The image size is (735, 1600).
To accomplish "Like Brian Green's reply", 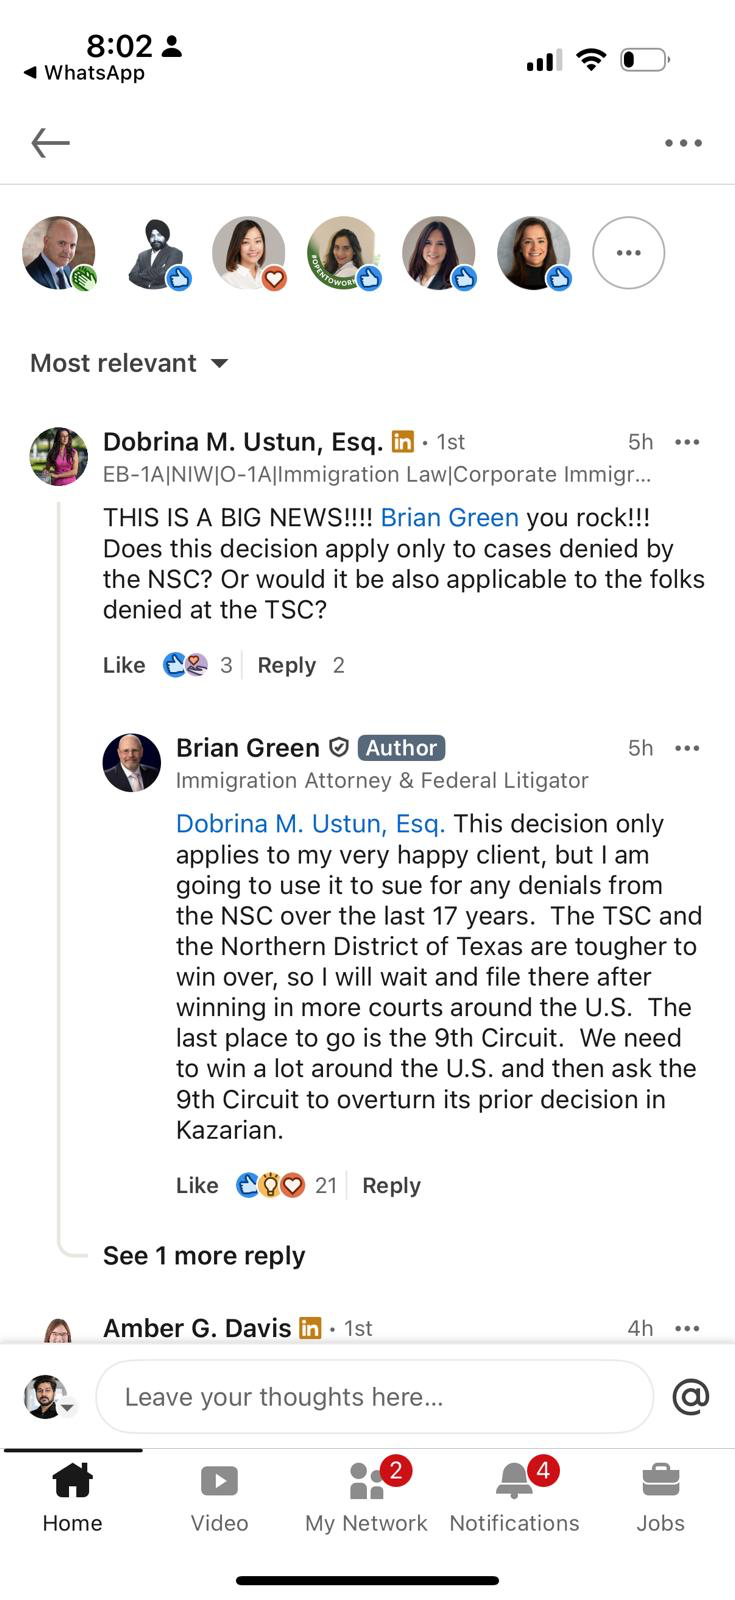I will coord(197,1185).
